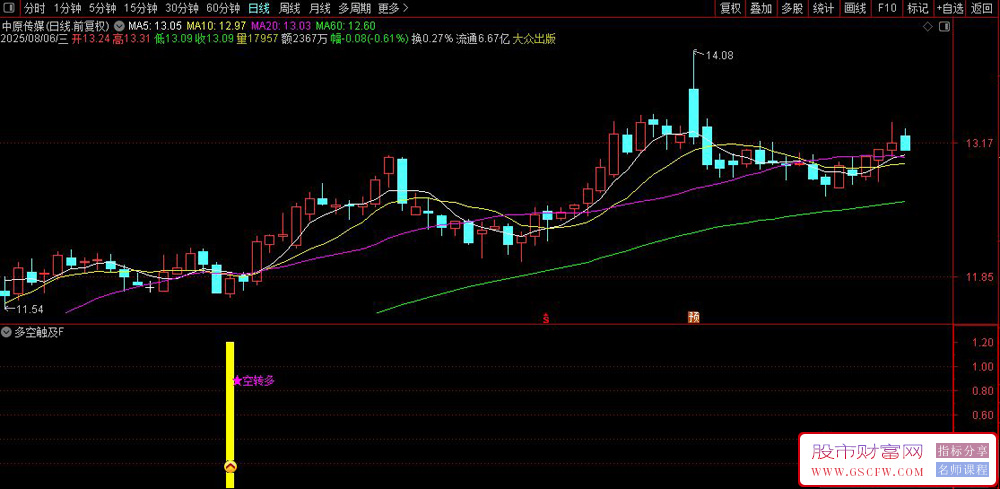Click the orange 预 marker on the chart
1000x489 pixels.
693,317
